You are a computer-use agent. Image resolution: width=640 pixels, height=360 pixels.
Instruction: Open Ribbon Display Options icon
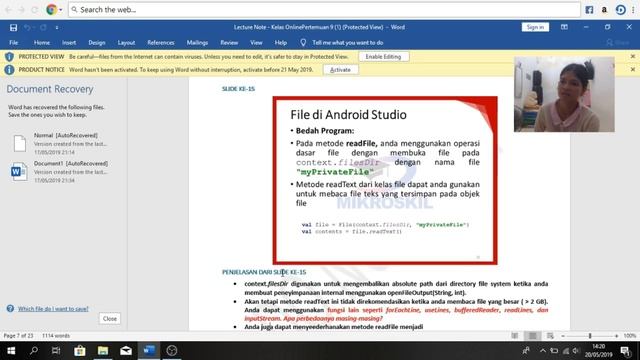click(564, 27)
